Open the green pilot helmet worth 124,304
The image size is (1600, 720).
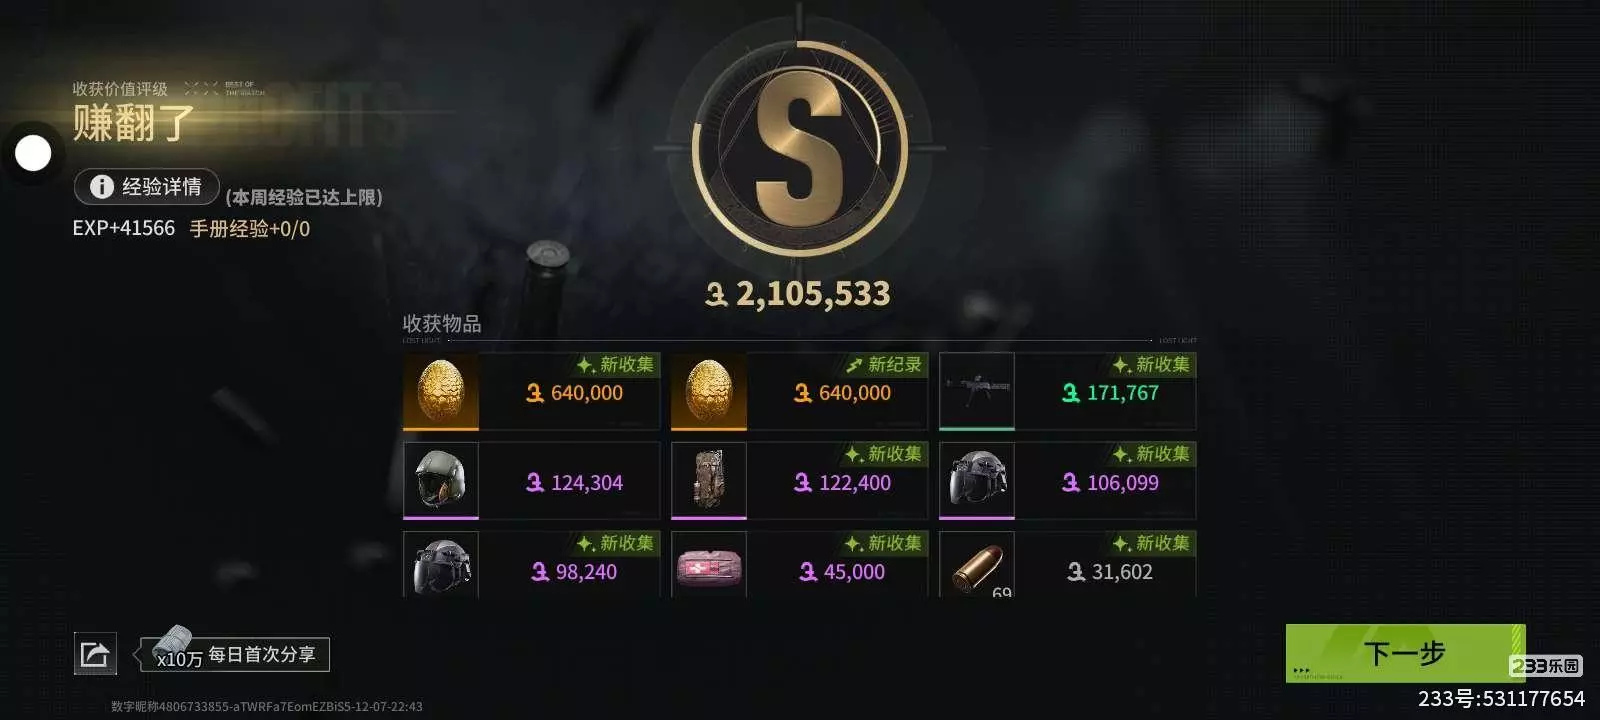pyautogui.click(x=531, y=481)
